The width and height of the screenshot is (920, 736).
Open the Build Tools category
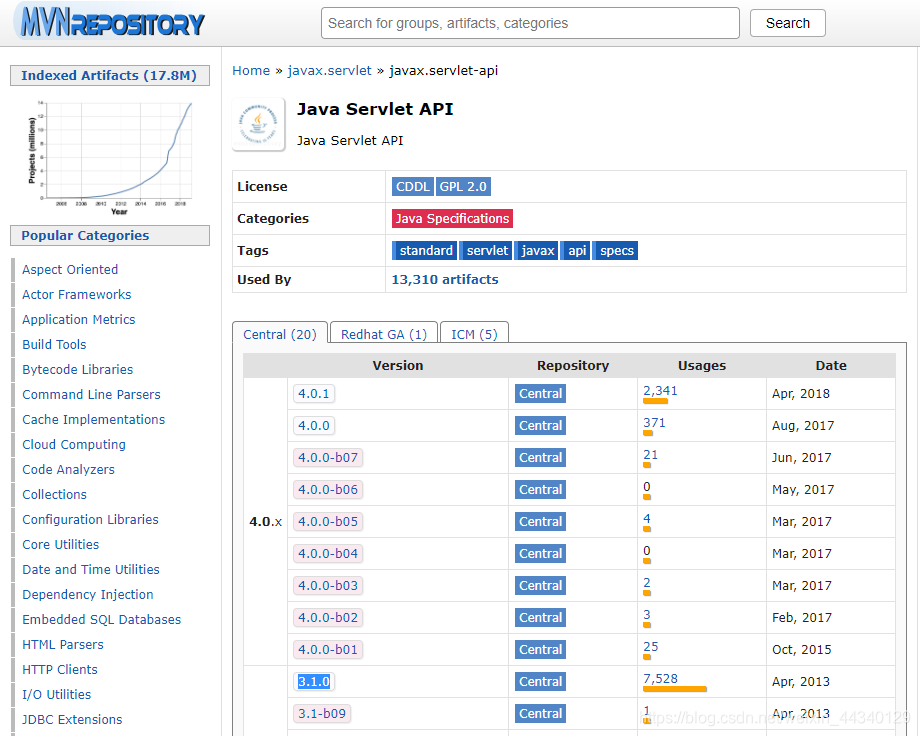click(54, 345)
